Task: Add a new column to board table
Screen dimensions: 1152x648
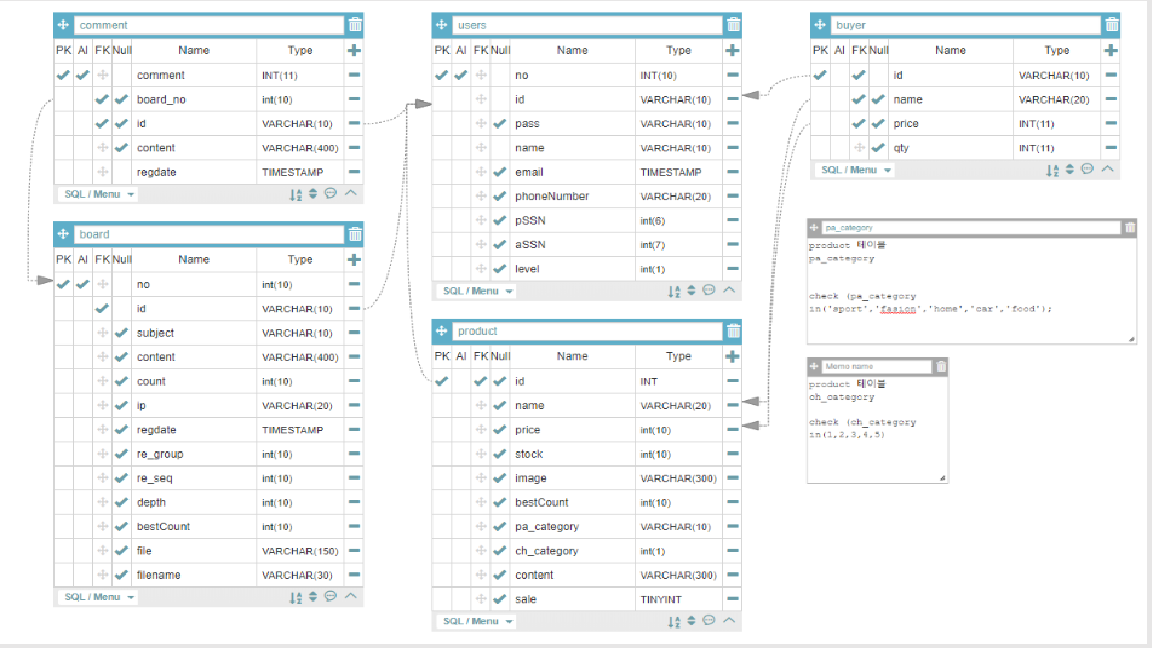Action: coord(354,259)
